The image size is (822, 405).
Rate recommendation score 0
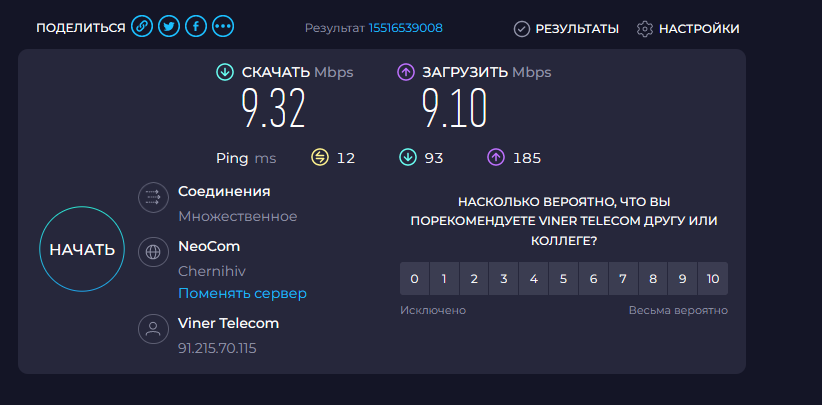pos(415,279)
